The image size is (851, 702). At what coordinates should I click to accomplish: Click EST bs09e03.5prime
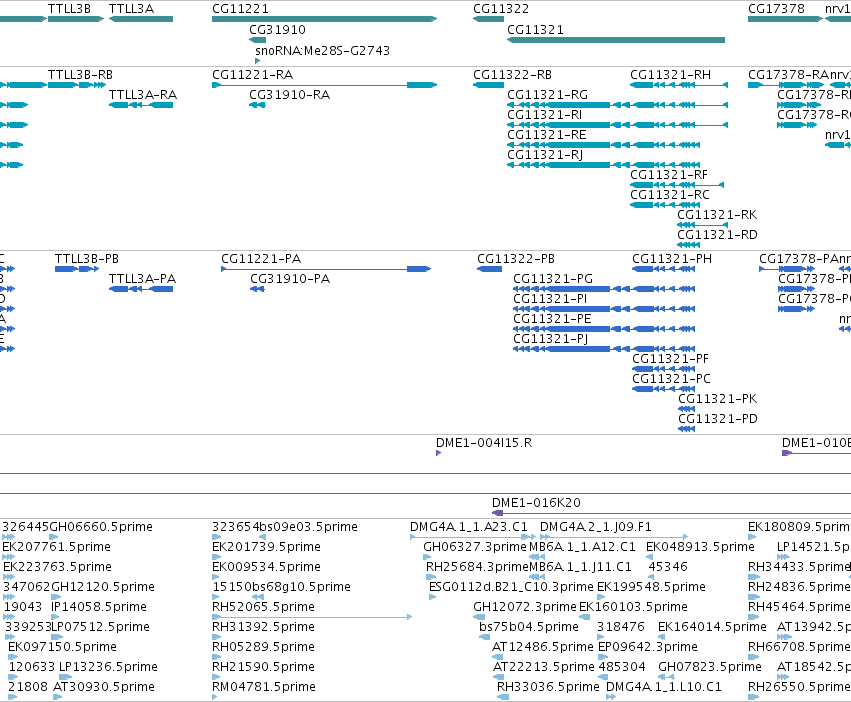click(307, 527)
